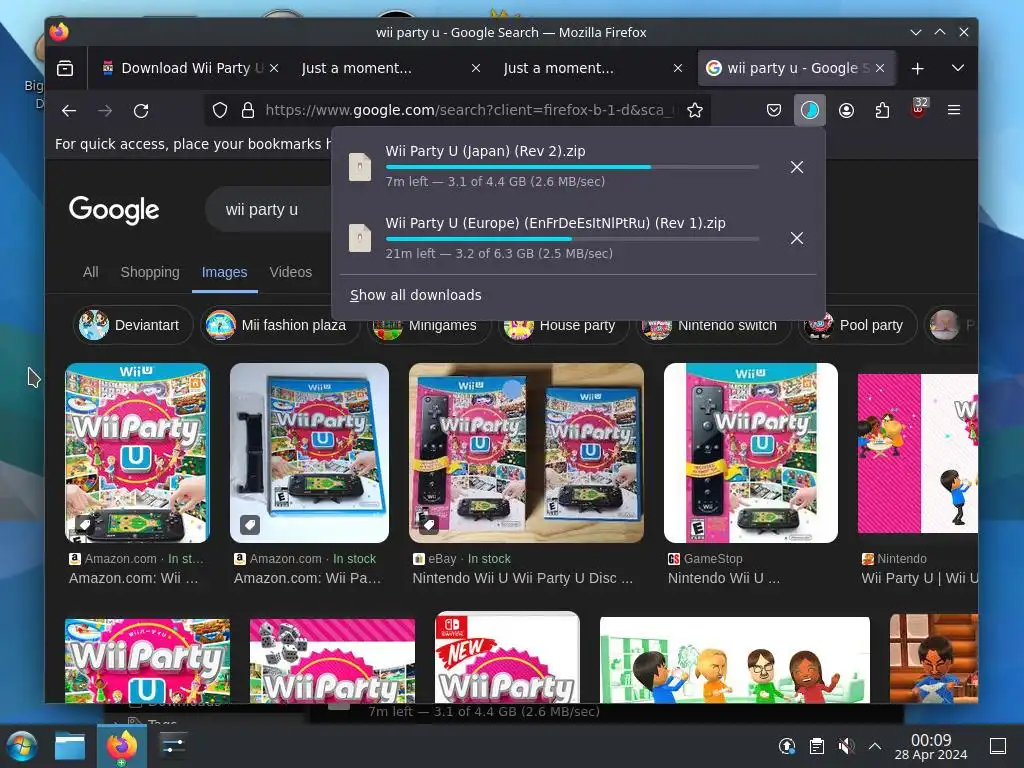Open Nintendo Wii Party U image

pyautogui.click(x=918, y=453)
